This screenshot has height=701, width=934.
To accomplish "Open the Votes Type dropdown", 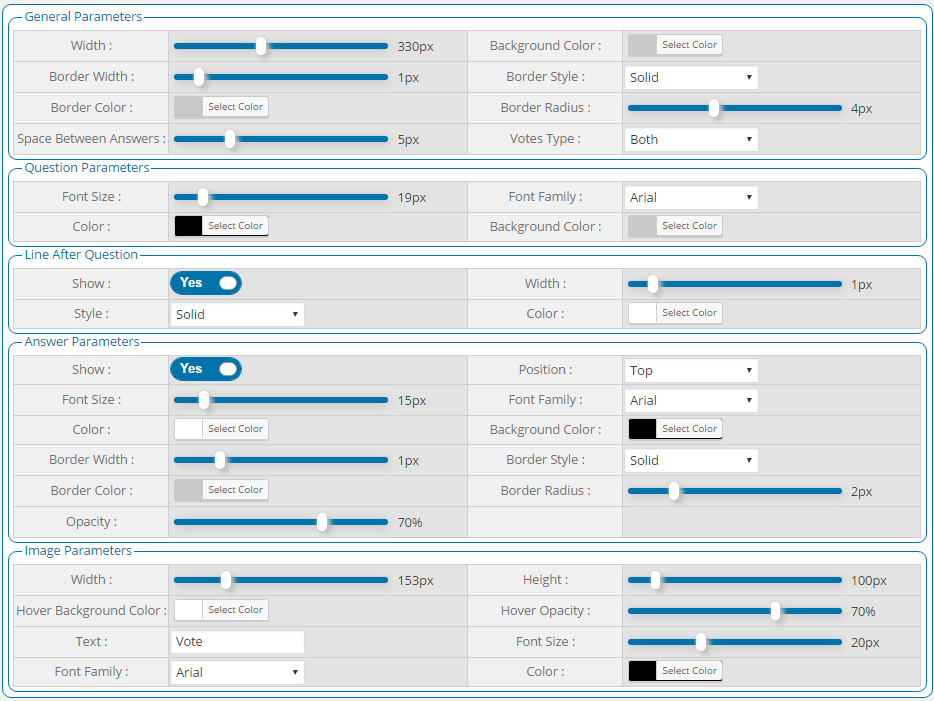I will click(x=691, y=139).
